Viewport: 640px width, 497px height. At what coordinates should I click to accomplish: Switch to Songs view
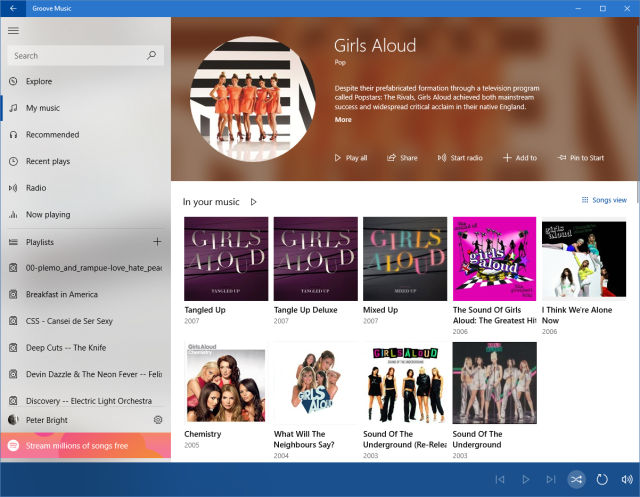604,200
